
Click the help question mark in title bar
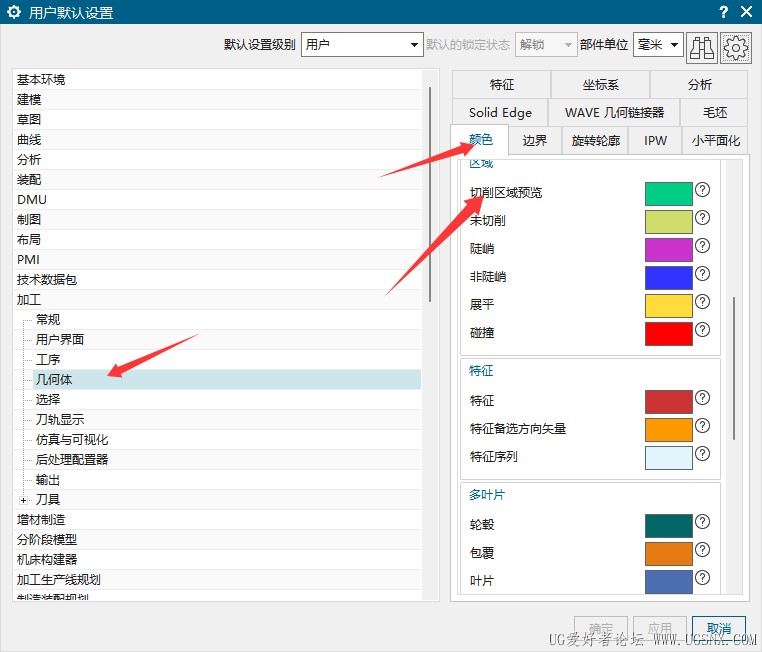724,12
